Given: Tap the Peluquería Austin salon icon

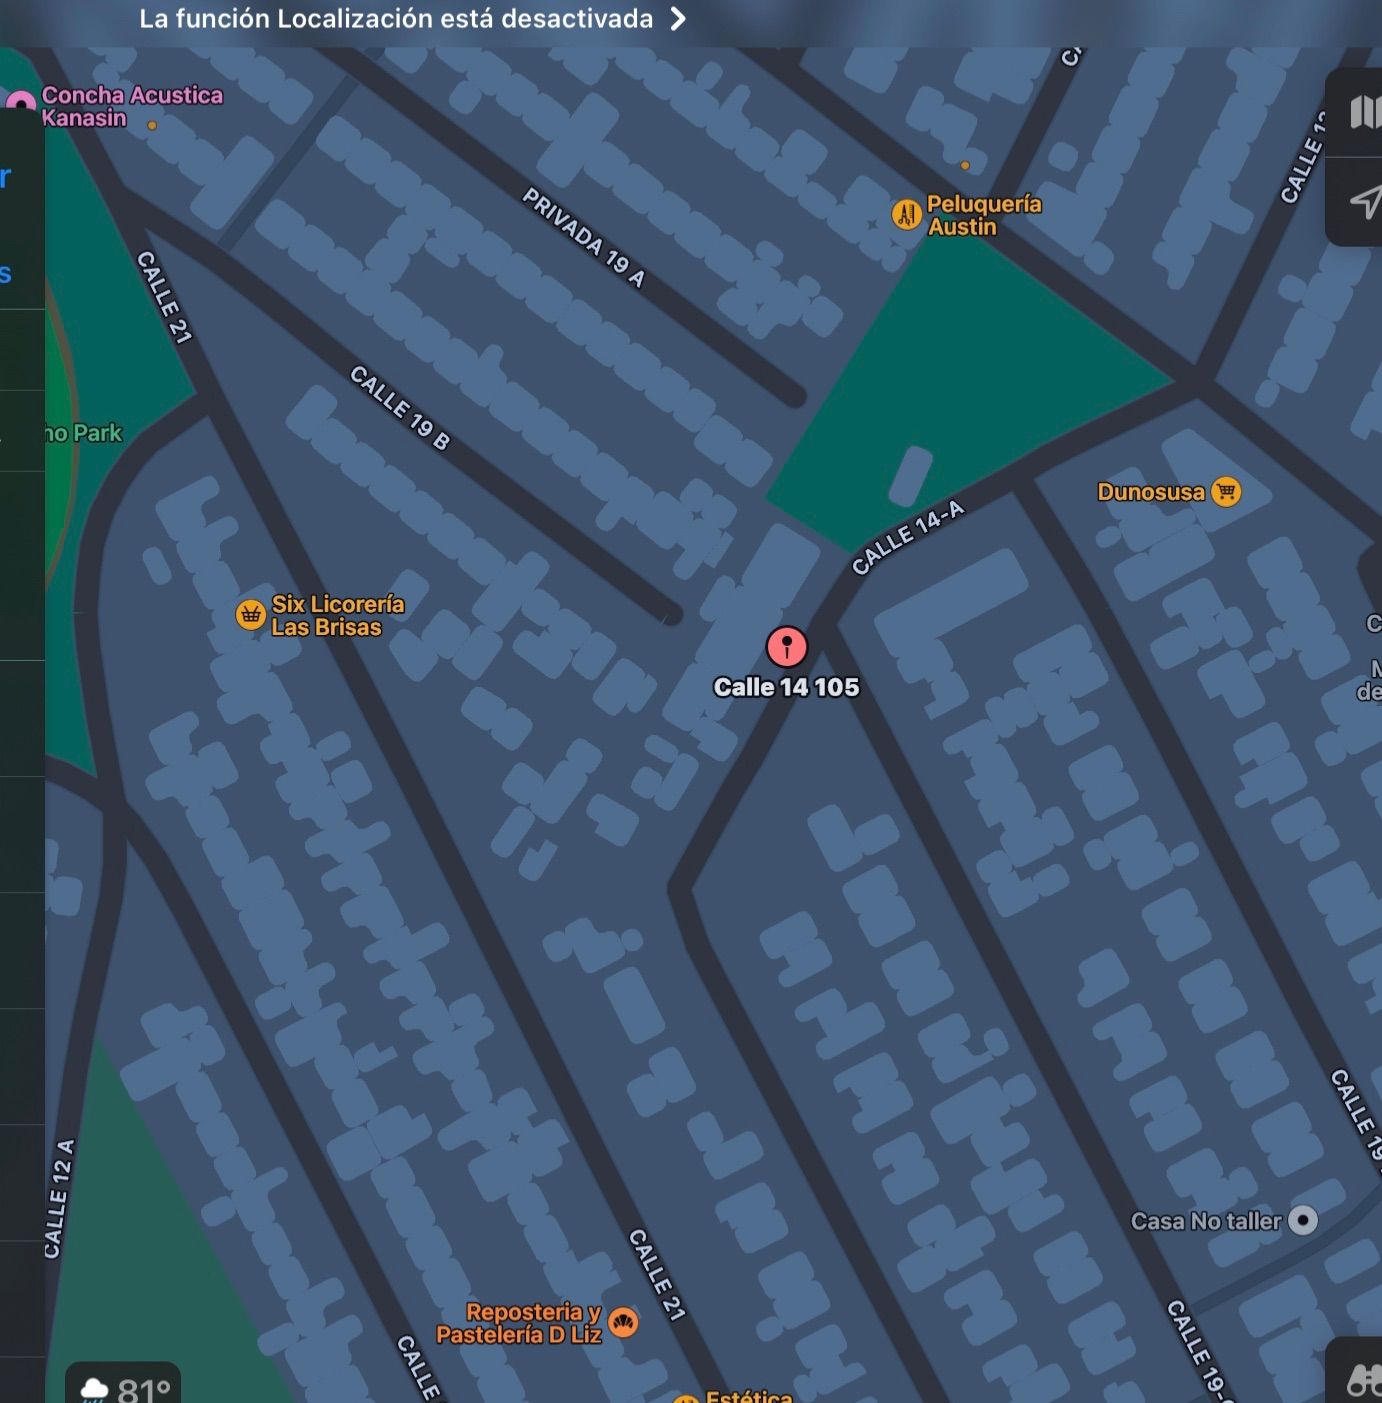Looking at the screenshot, I should click(906, 214).
